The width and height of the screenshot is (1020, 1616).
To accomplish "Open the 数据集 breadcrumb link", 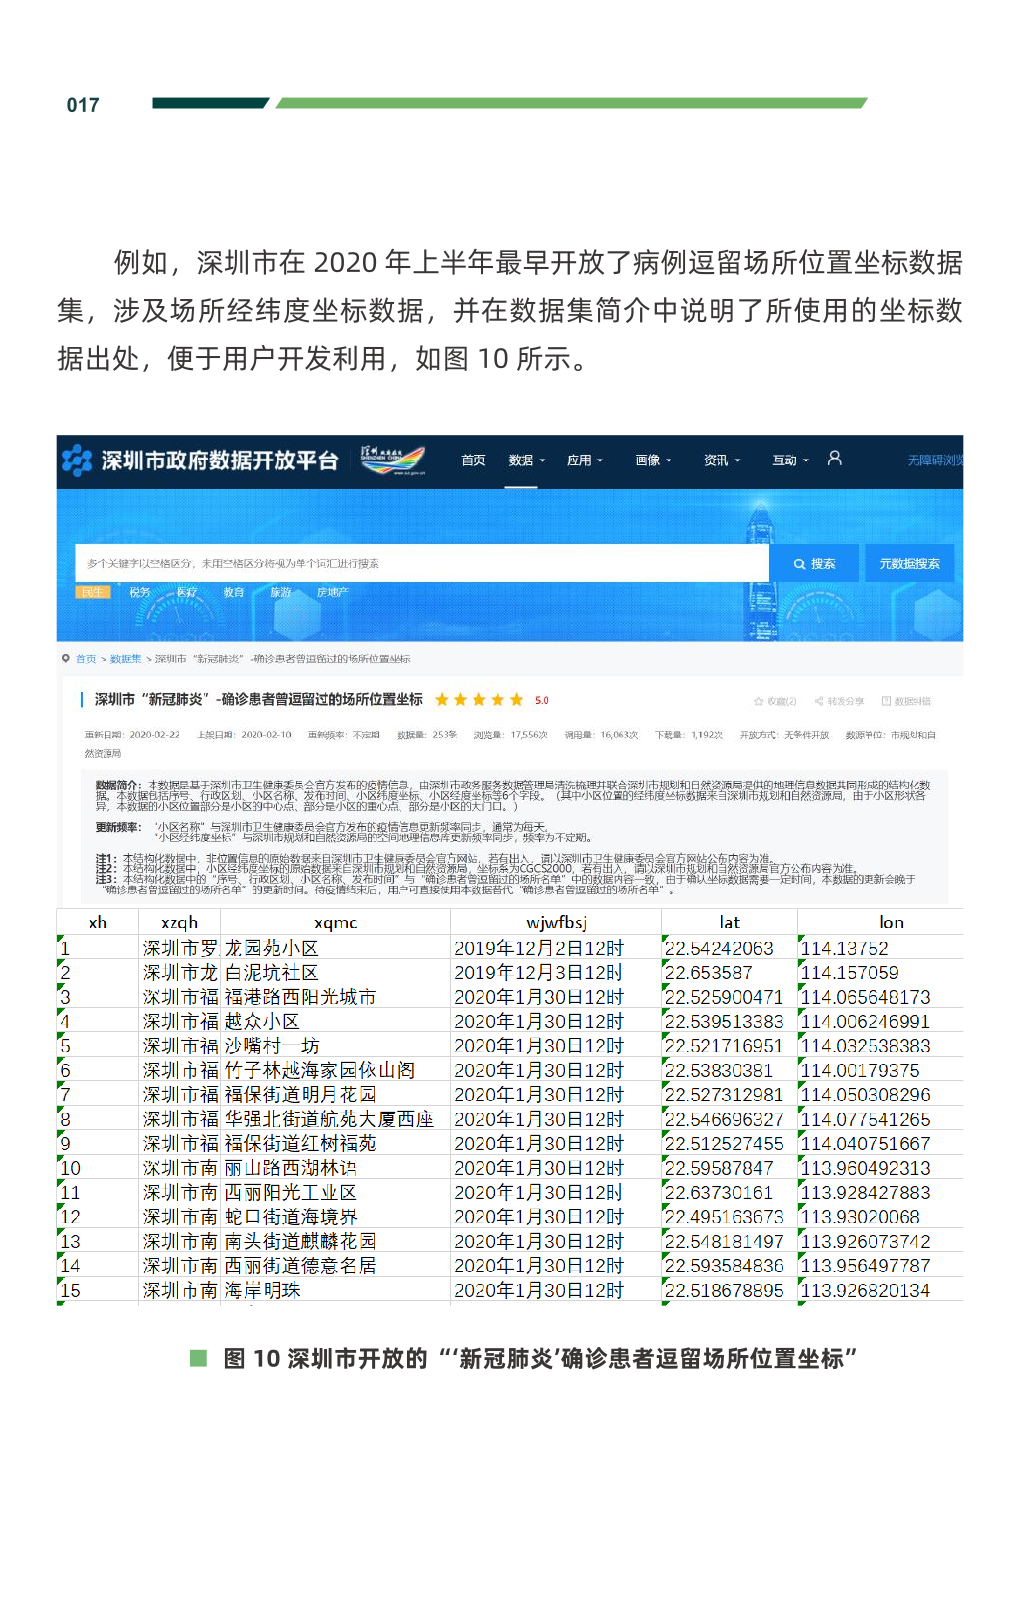I will [125, 659].
